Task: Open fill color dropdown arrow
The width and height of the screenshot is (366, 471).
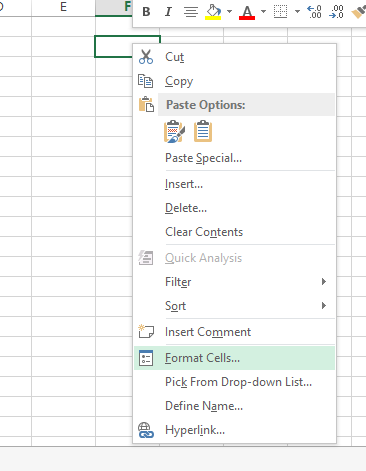Action: pyautogui.click(x=229, y=12)
